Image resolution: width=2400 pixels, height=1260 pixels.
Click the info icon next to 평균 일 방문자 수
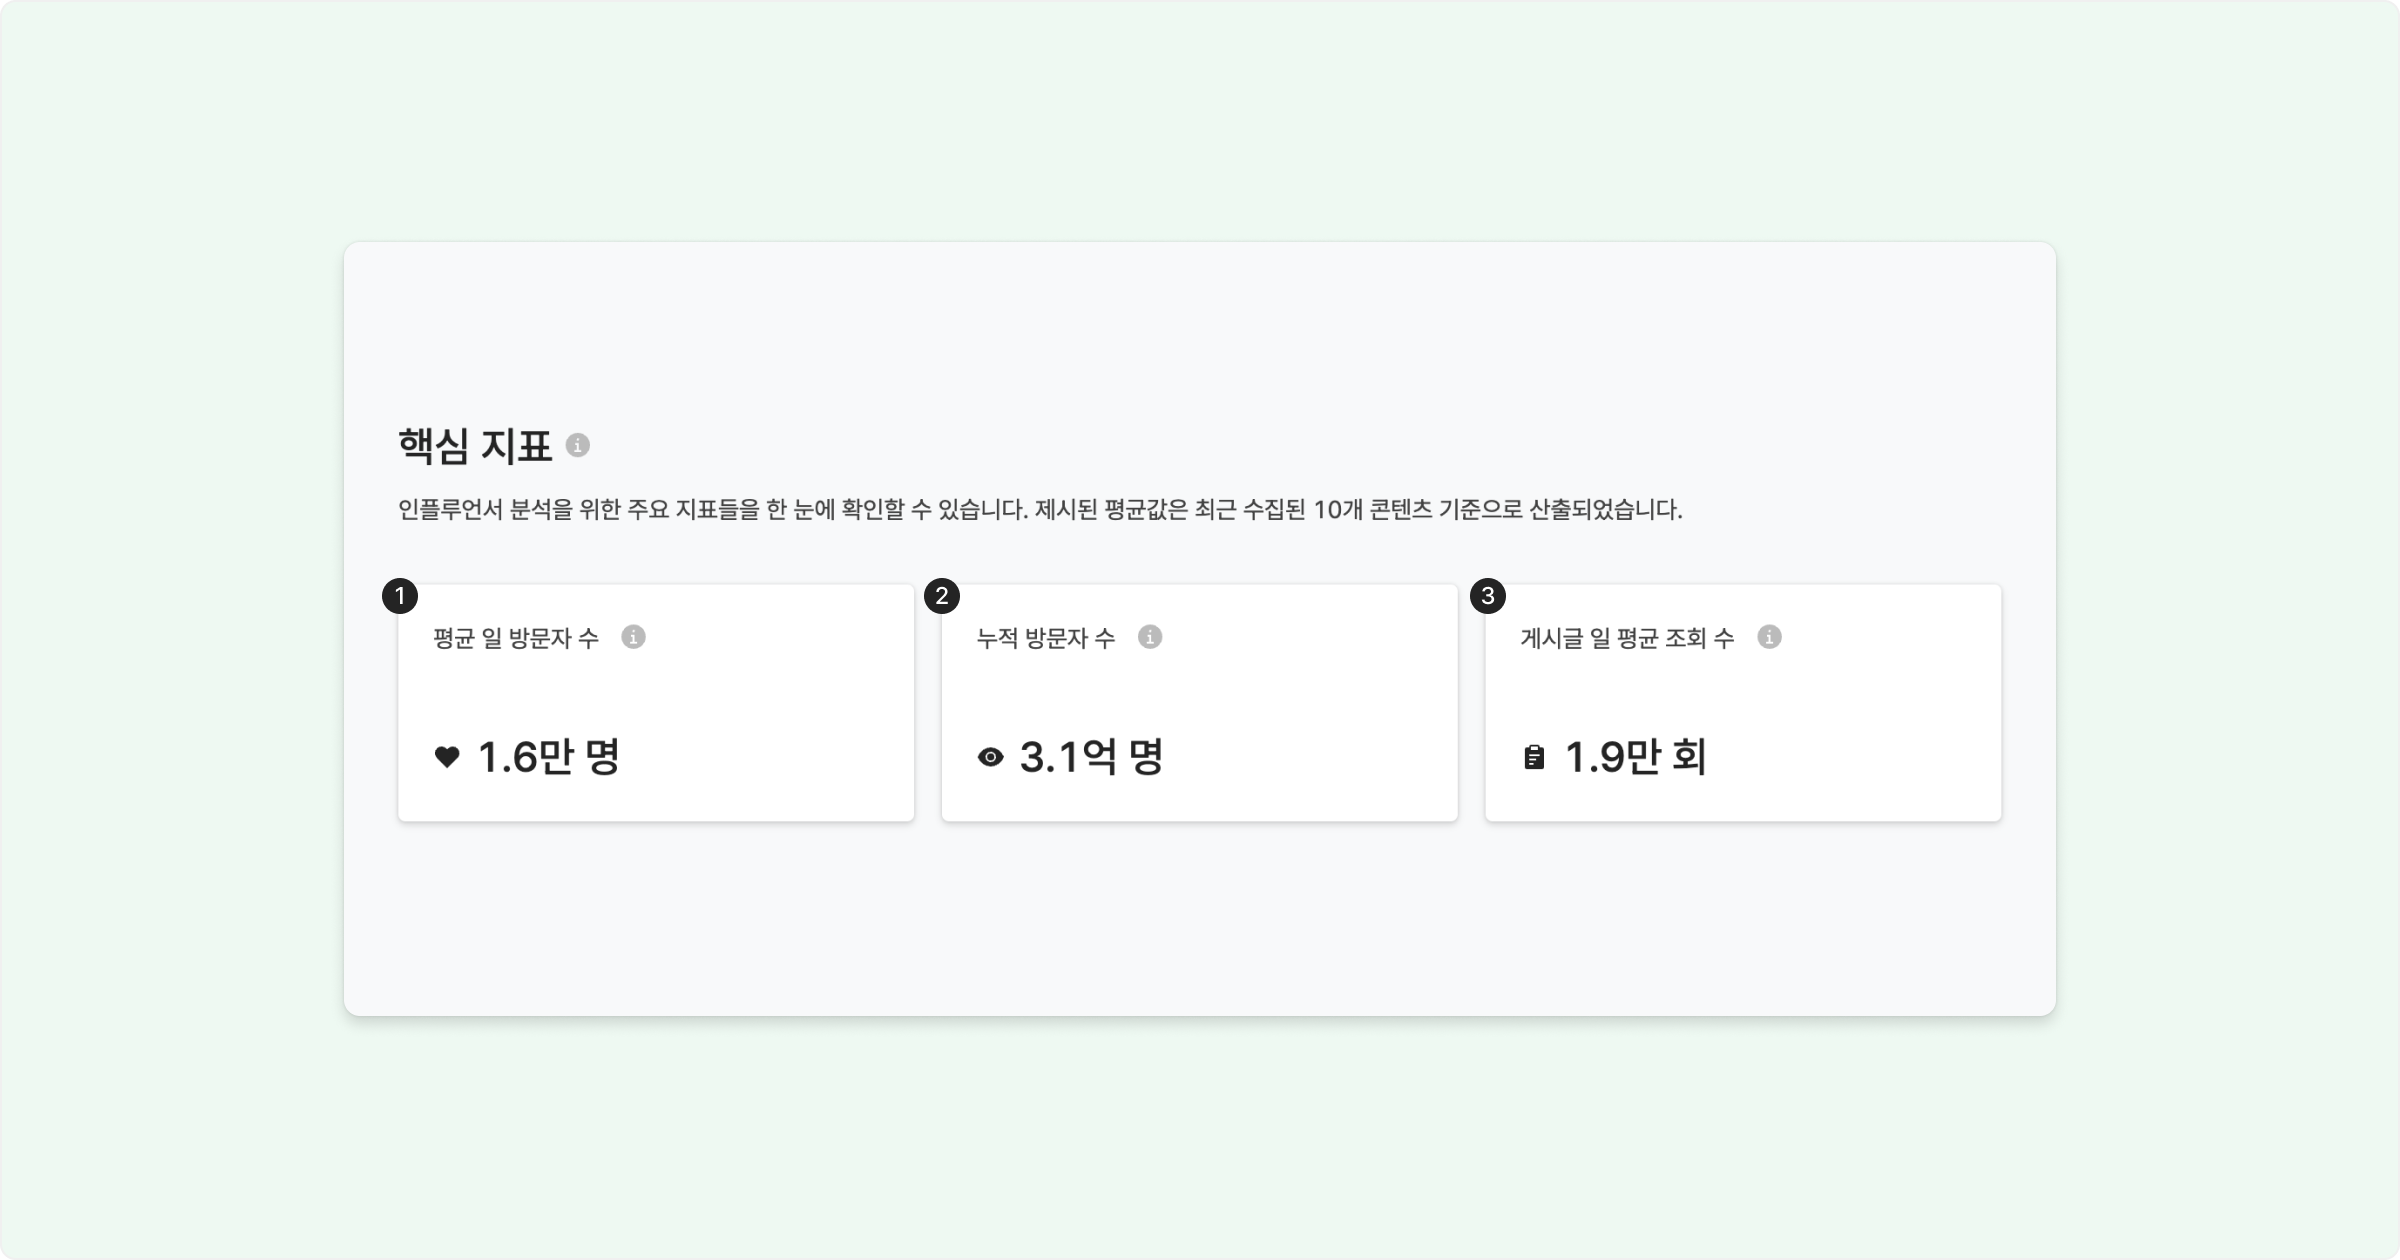633,637
